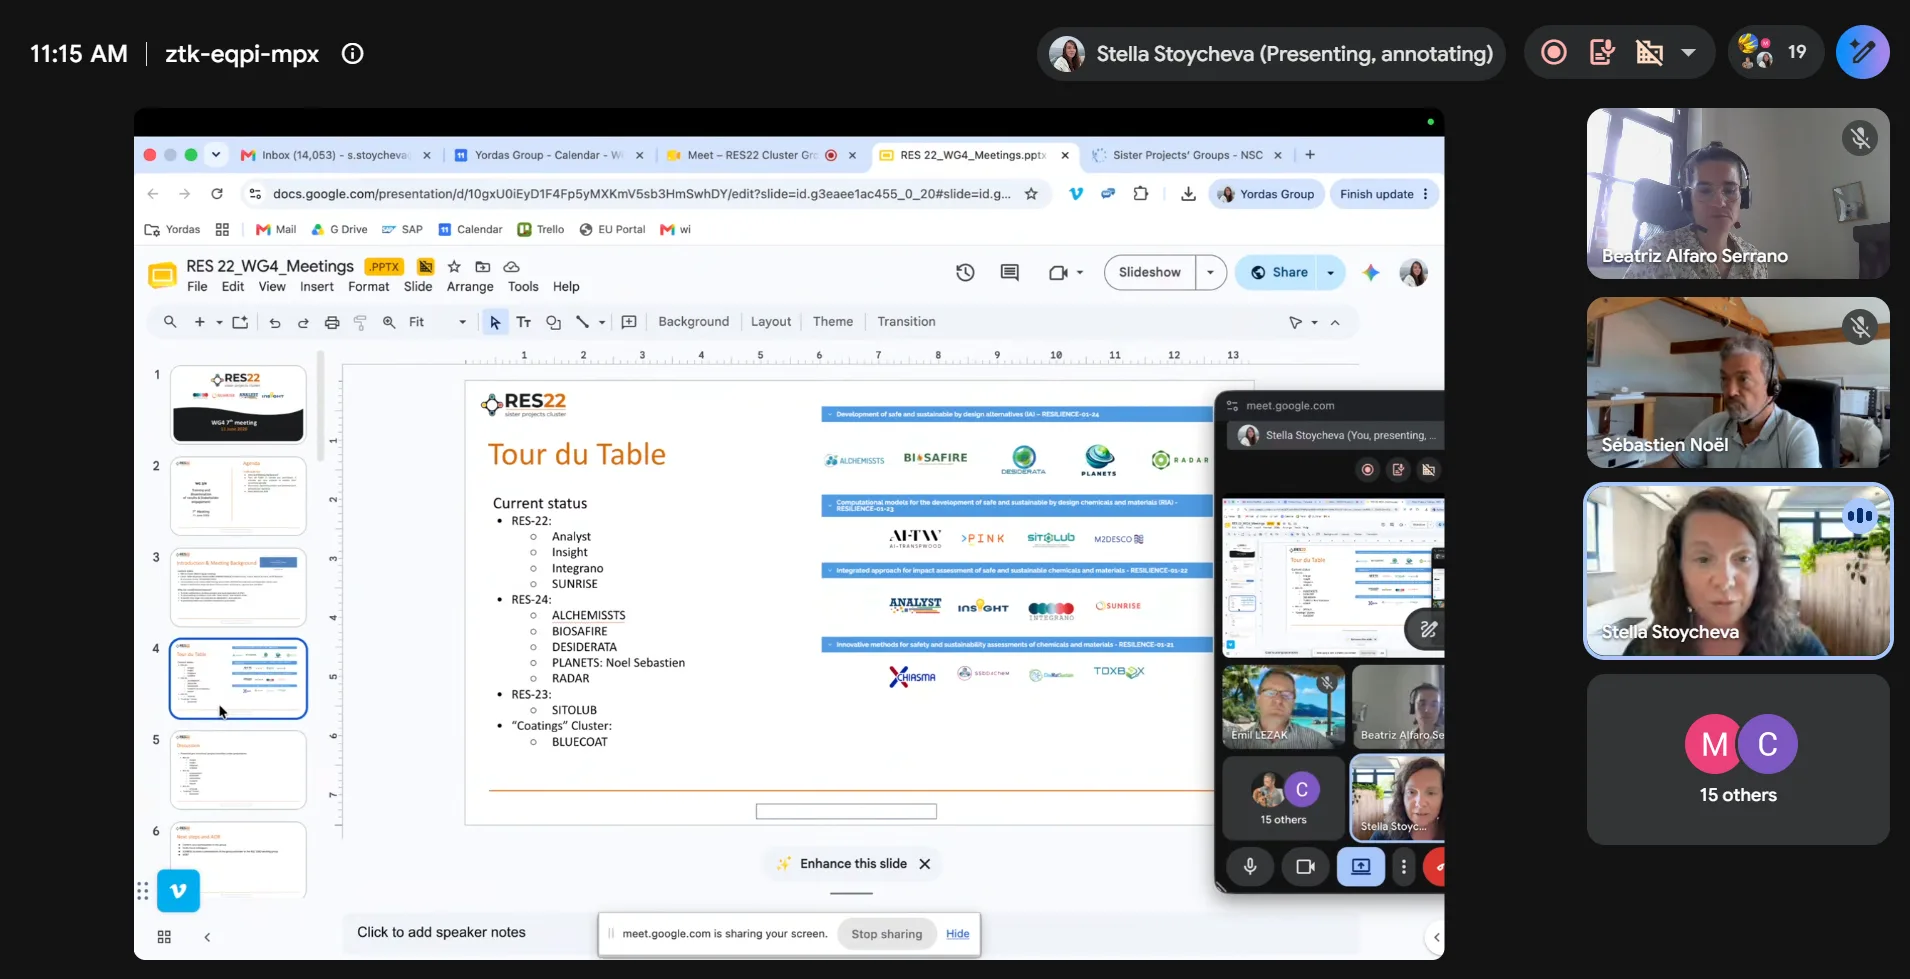Expand the new slide options arrow

click(219, 322)
